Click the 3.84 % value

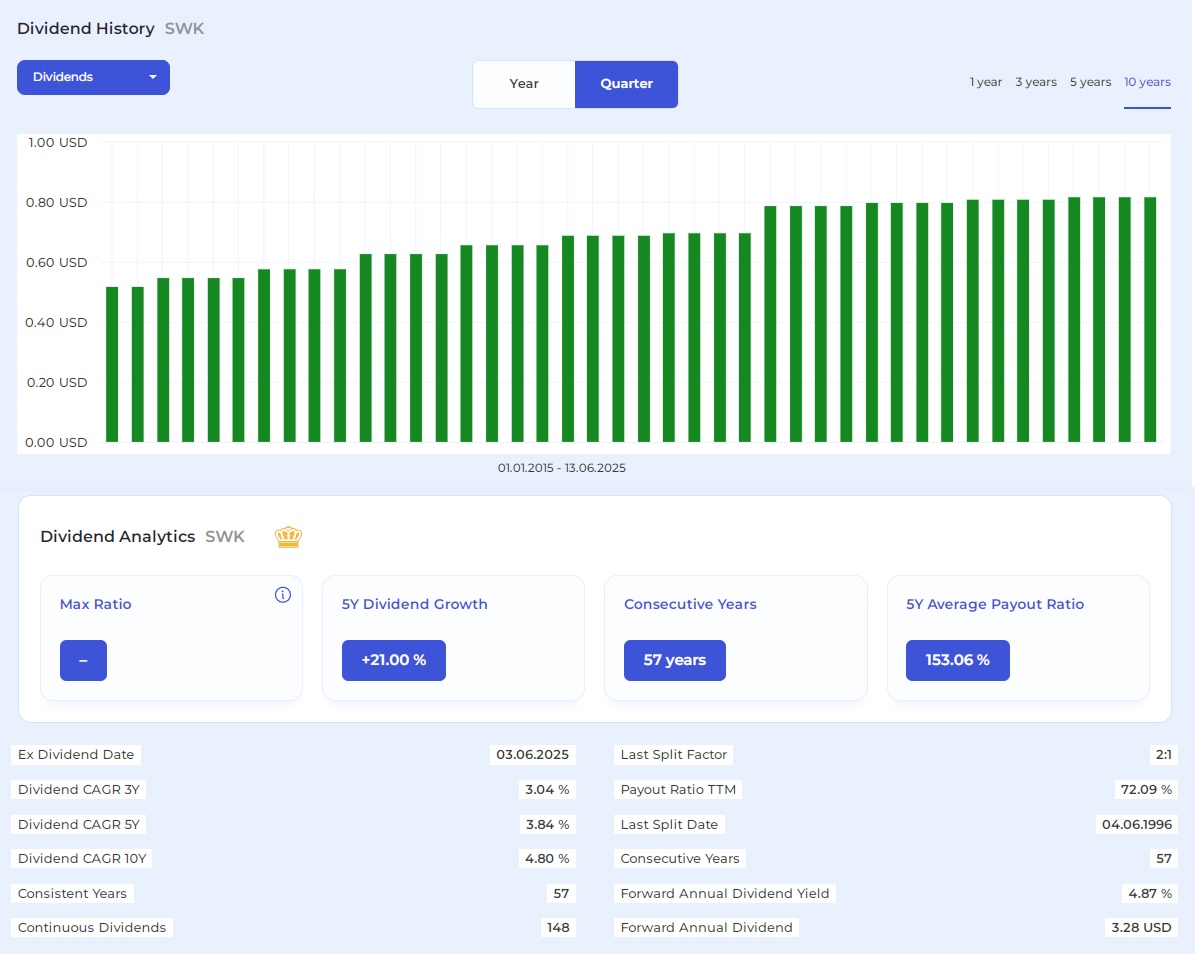pos(547,825)
